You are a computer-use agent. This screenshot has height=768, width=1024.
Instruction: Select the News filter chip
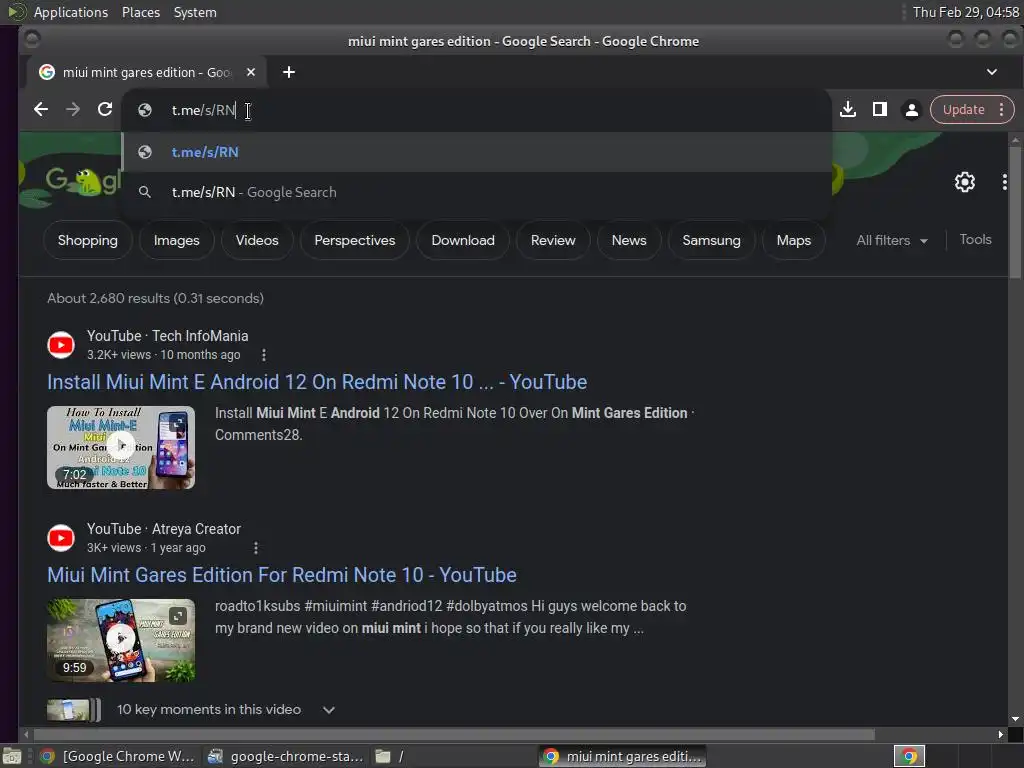(629, 240)
